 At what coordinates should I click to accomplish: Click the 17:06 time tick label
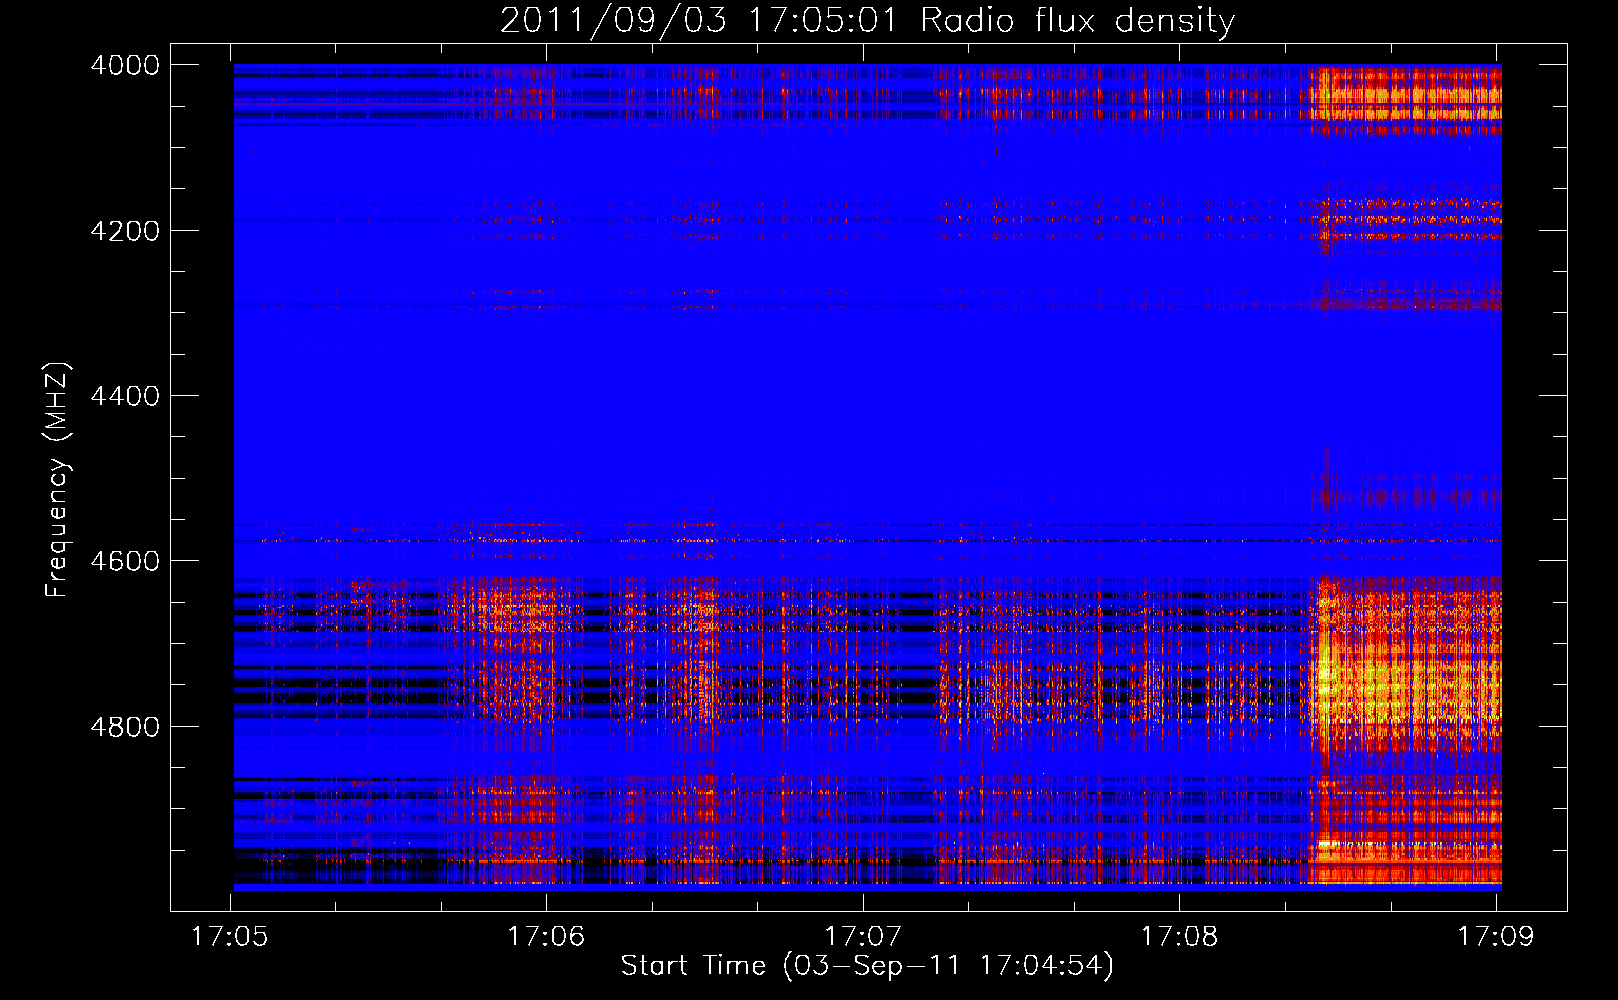click(546, 937)
